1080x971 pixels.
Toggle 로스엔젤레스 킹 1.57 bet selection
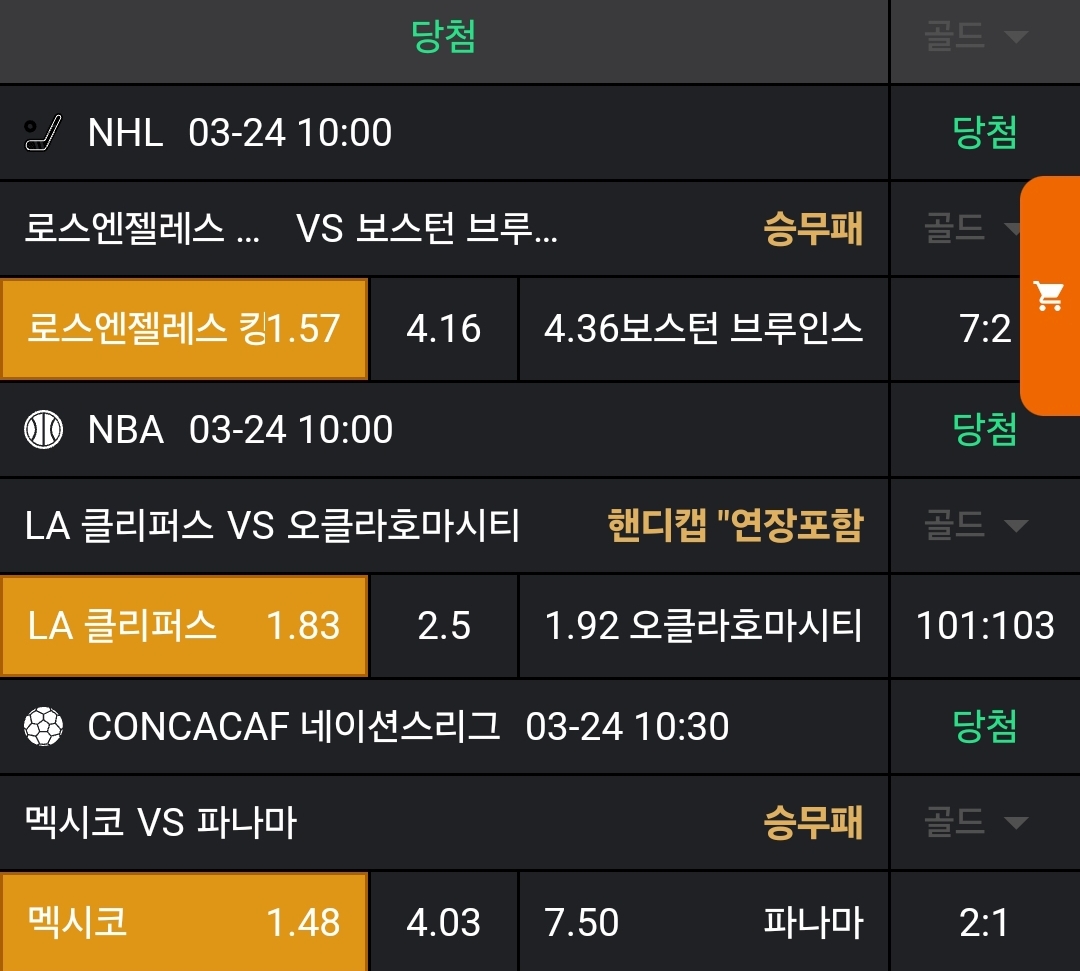tap(185, 329)
